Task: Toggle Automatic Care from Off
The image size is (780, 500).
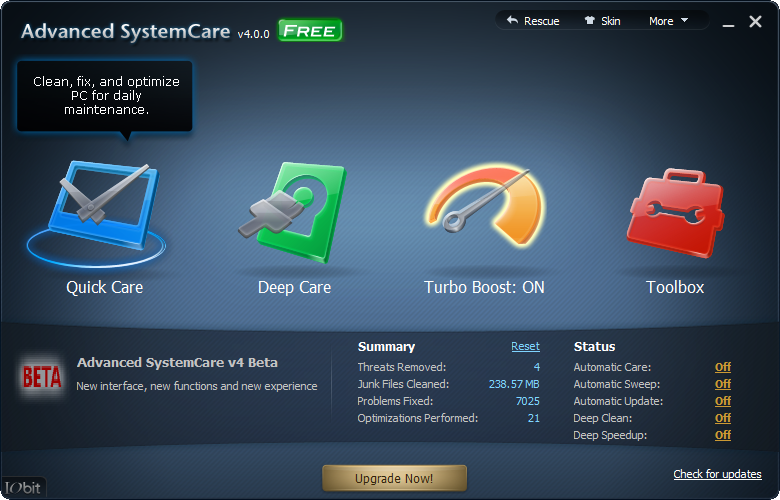Action: (x=722, y=368)
